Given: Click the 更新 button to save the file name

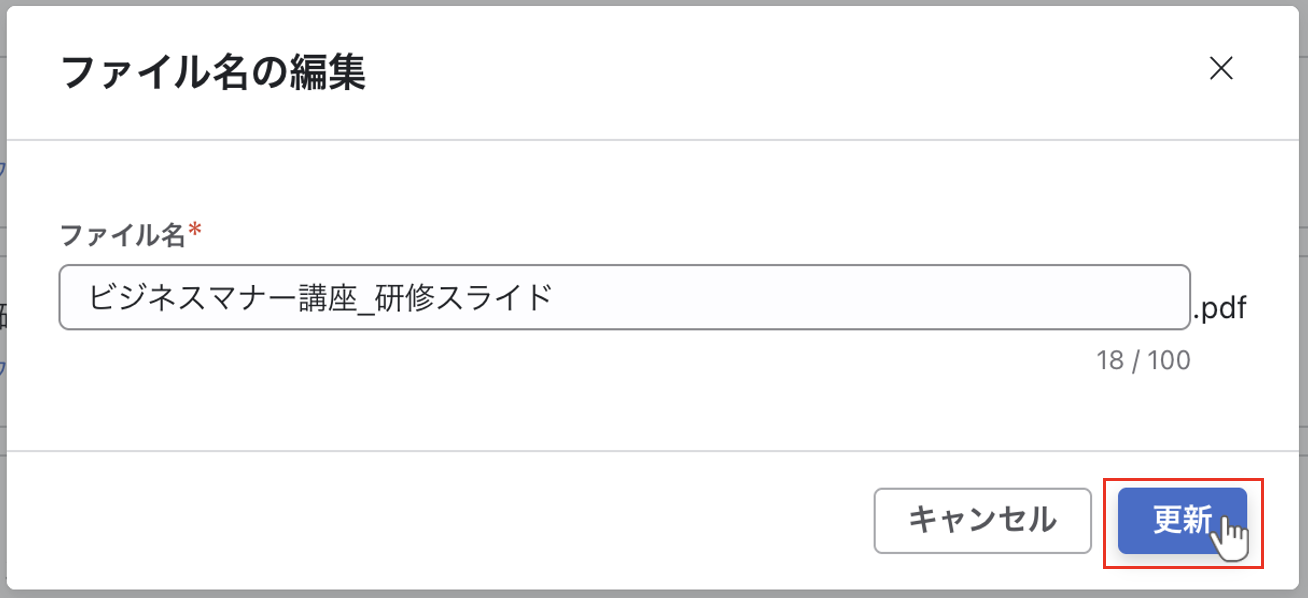Looking at the screenshot, I should [1185, 521].
